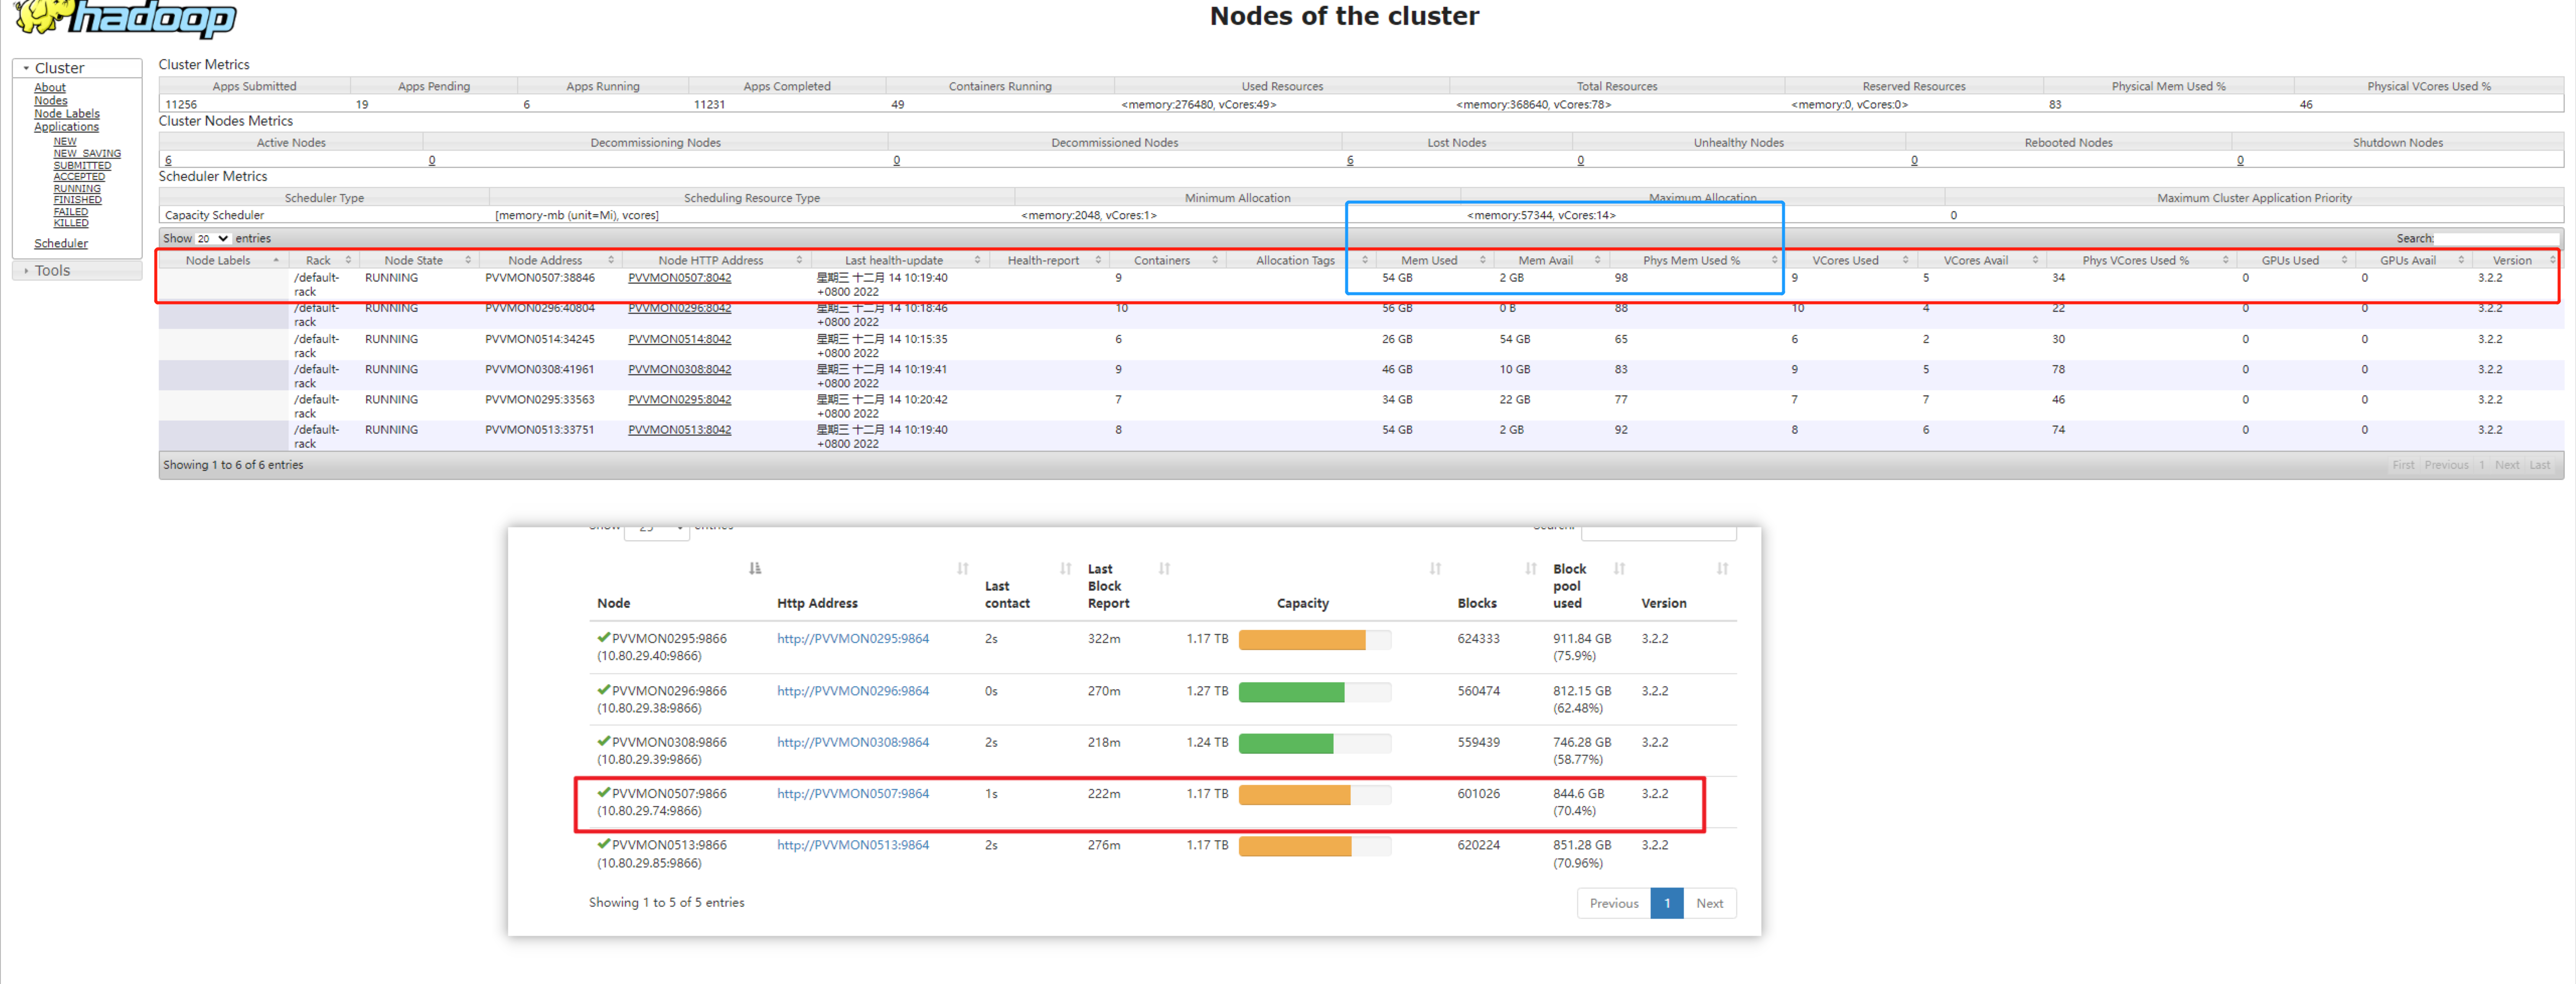
Task: Show NEW_SAVING applications
Action: [87, 153]
